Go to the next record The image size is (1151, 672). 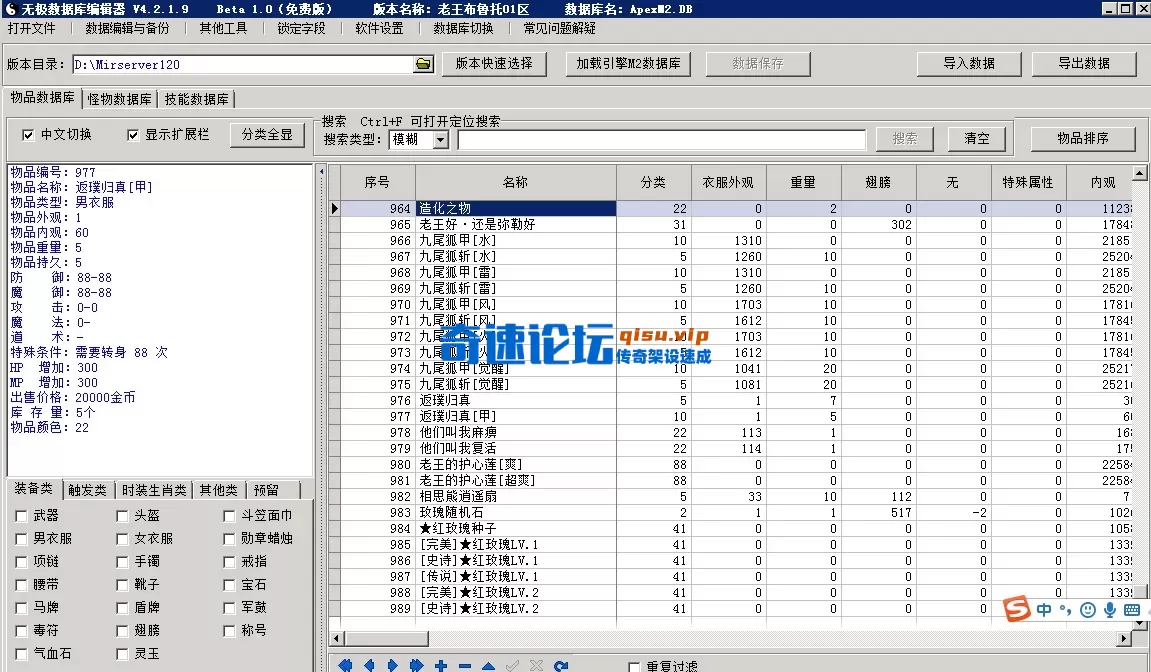tap(393, 664)
